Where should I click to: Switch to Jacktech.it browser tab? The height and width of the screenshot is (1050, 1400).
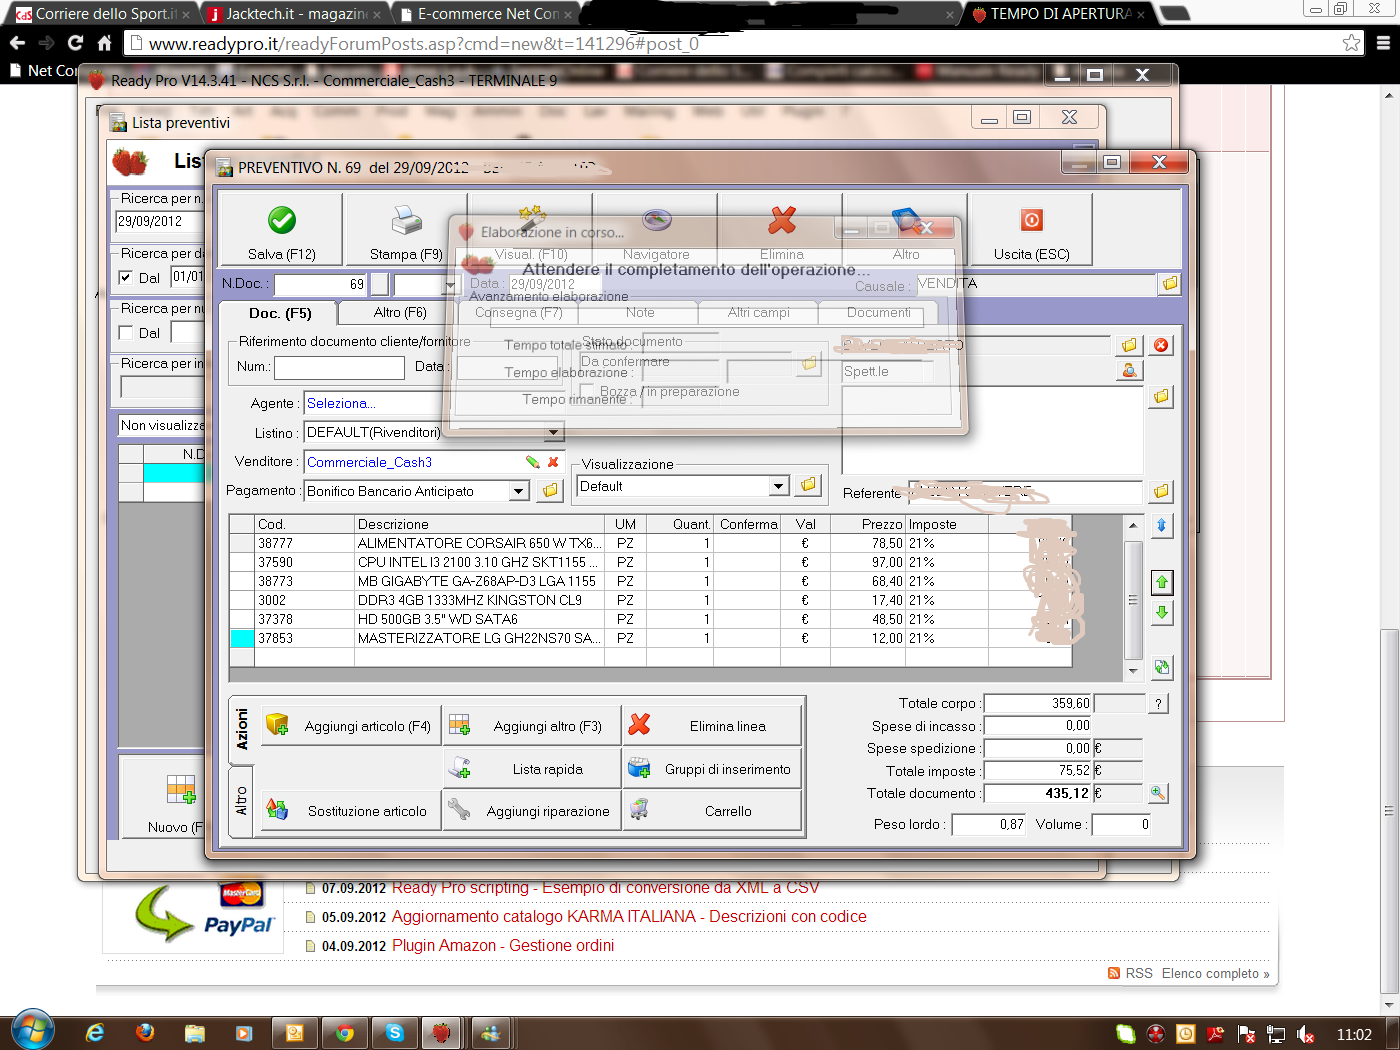295,14
